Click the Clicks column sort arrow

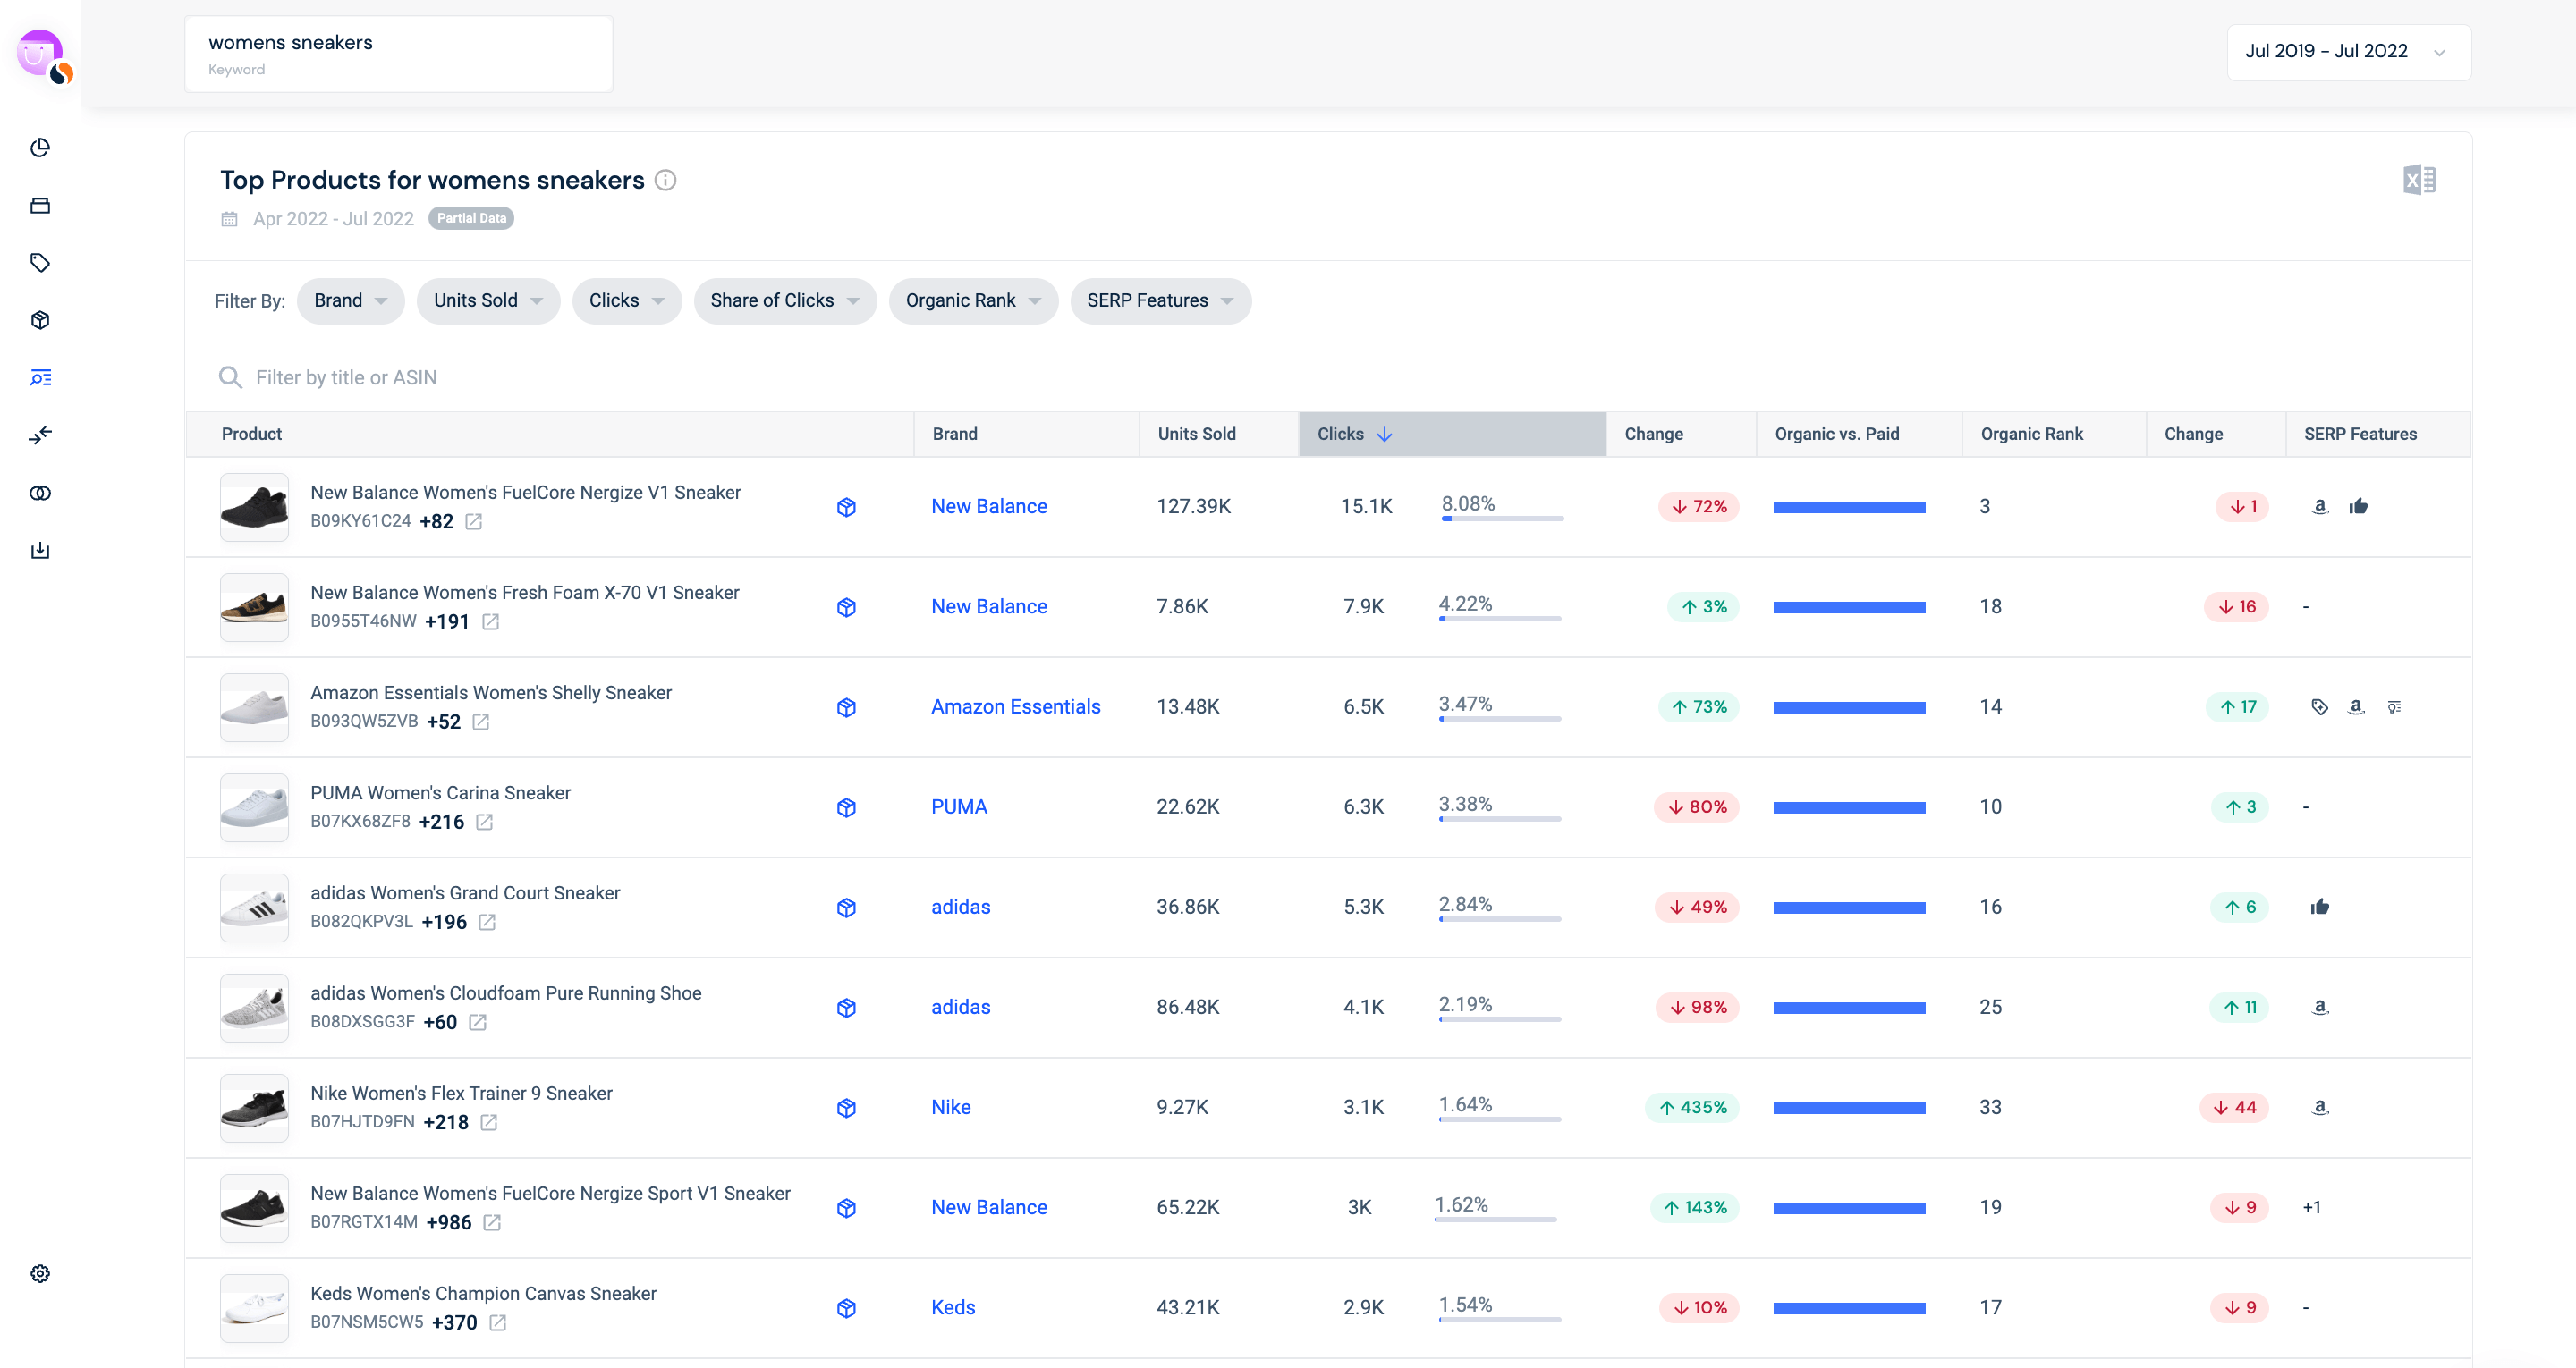click(1385, 433)
